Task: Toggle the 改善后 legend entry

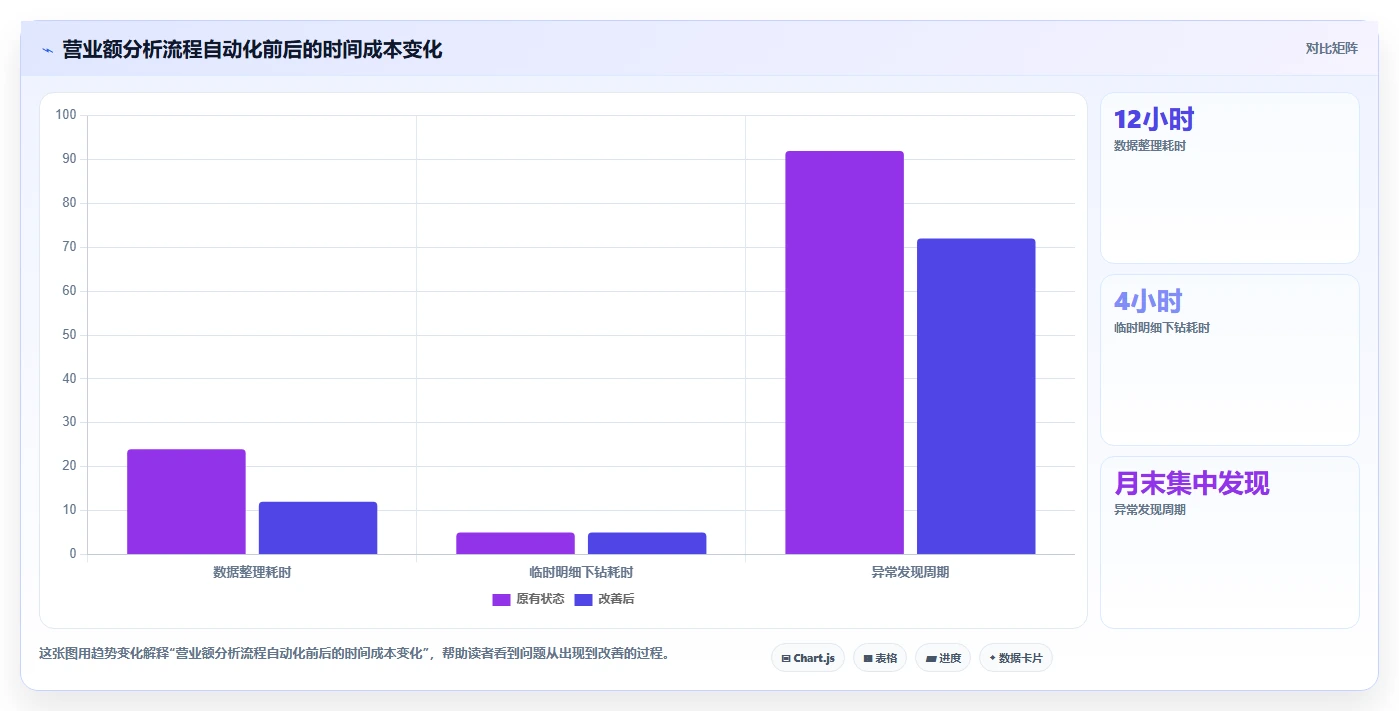Action: point(604,599)
